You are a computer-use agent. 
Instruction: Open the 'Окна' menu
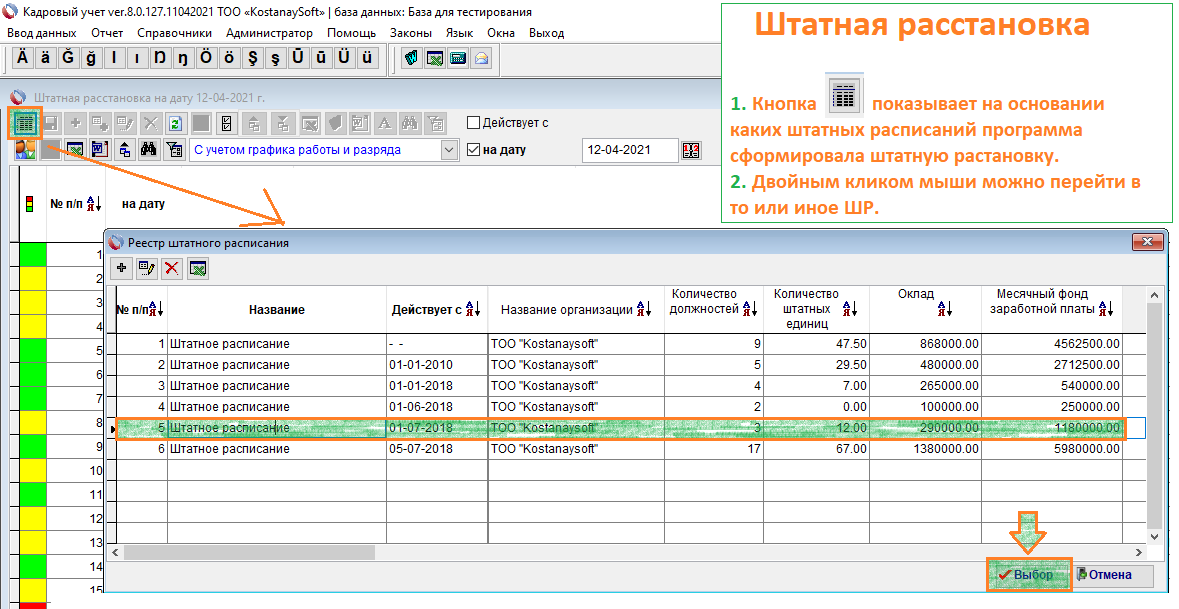pyautogui.click(x=501, y=33)
